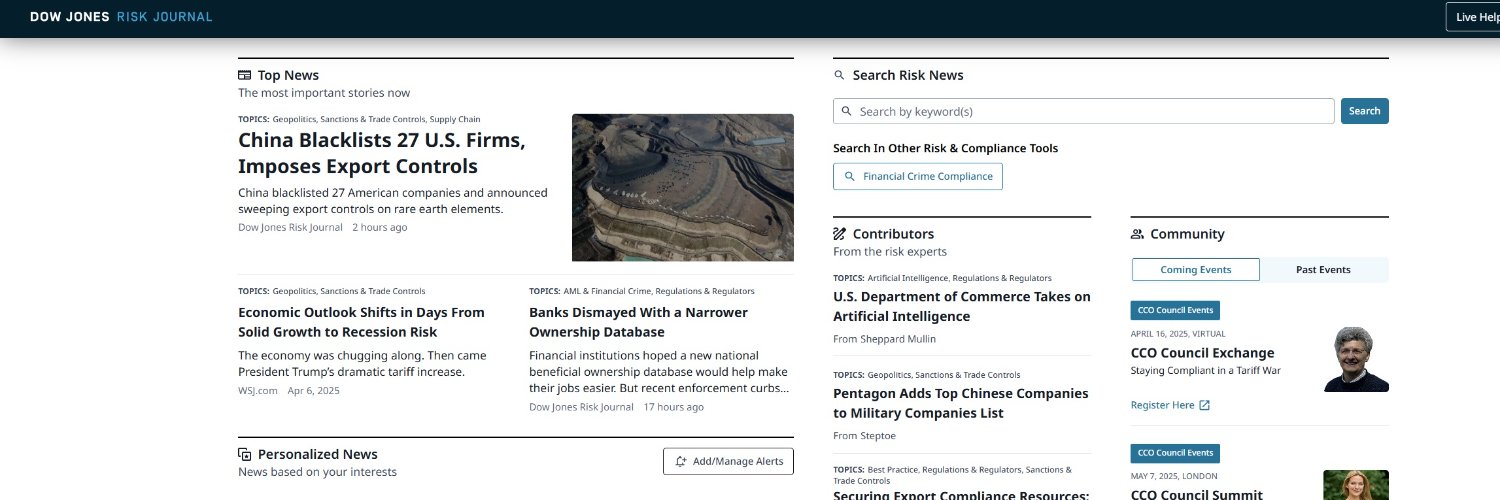Open U.S. Department of Commerce Takes on AI
The height and width of the screenshot is (500, 1500).
962,306
